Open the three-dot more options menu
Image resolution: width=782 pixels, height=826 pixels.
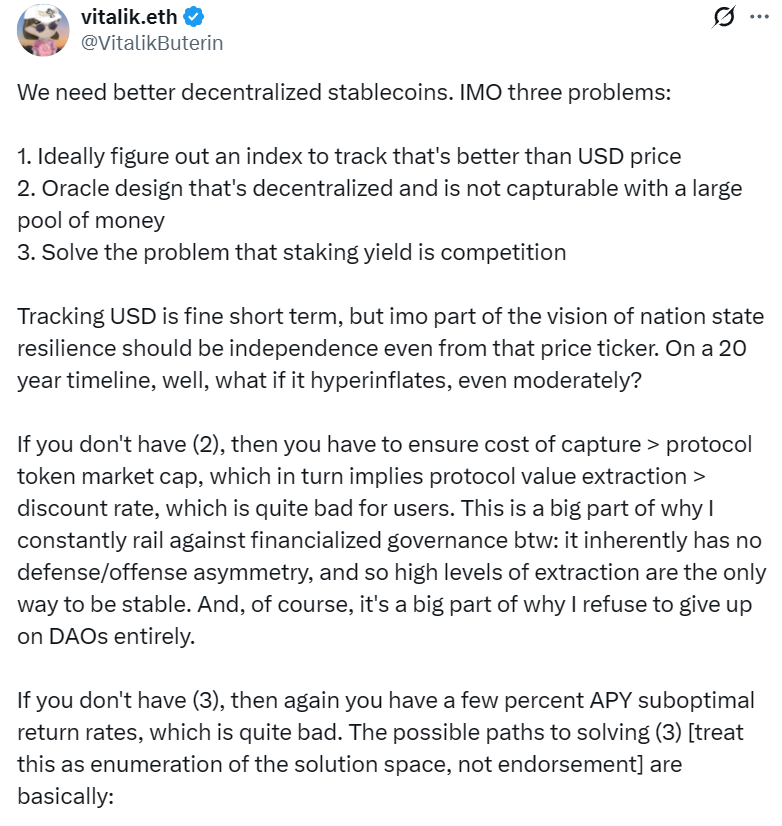764,17
